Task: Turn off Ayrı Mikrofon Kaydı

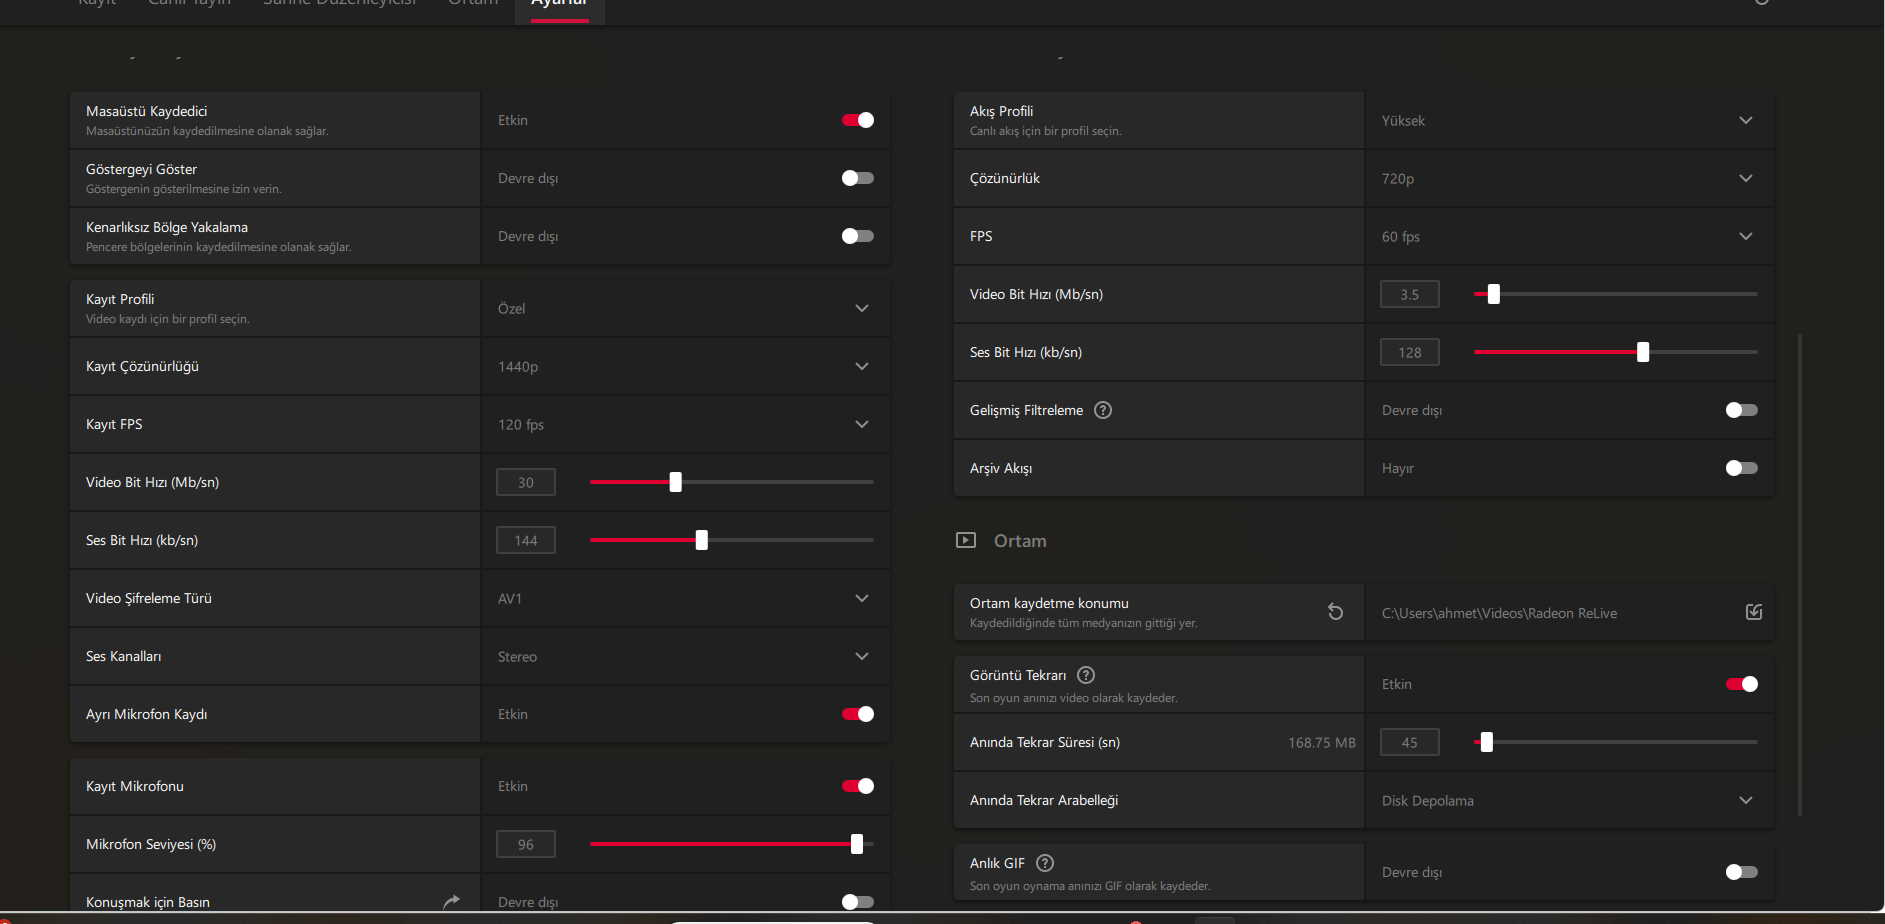Action: [858, 714]
